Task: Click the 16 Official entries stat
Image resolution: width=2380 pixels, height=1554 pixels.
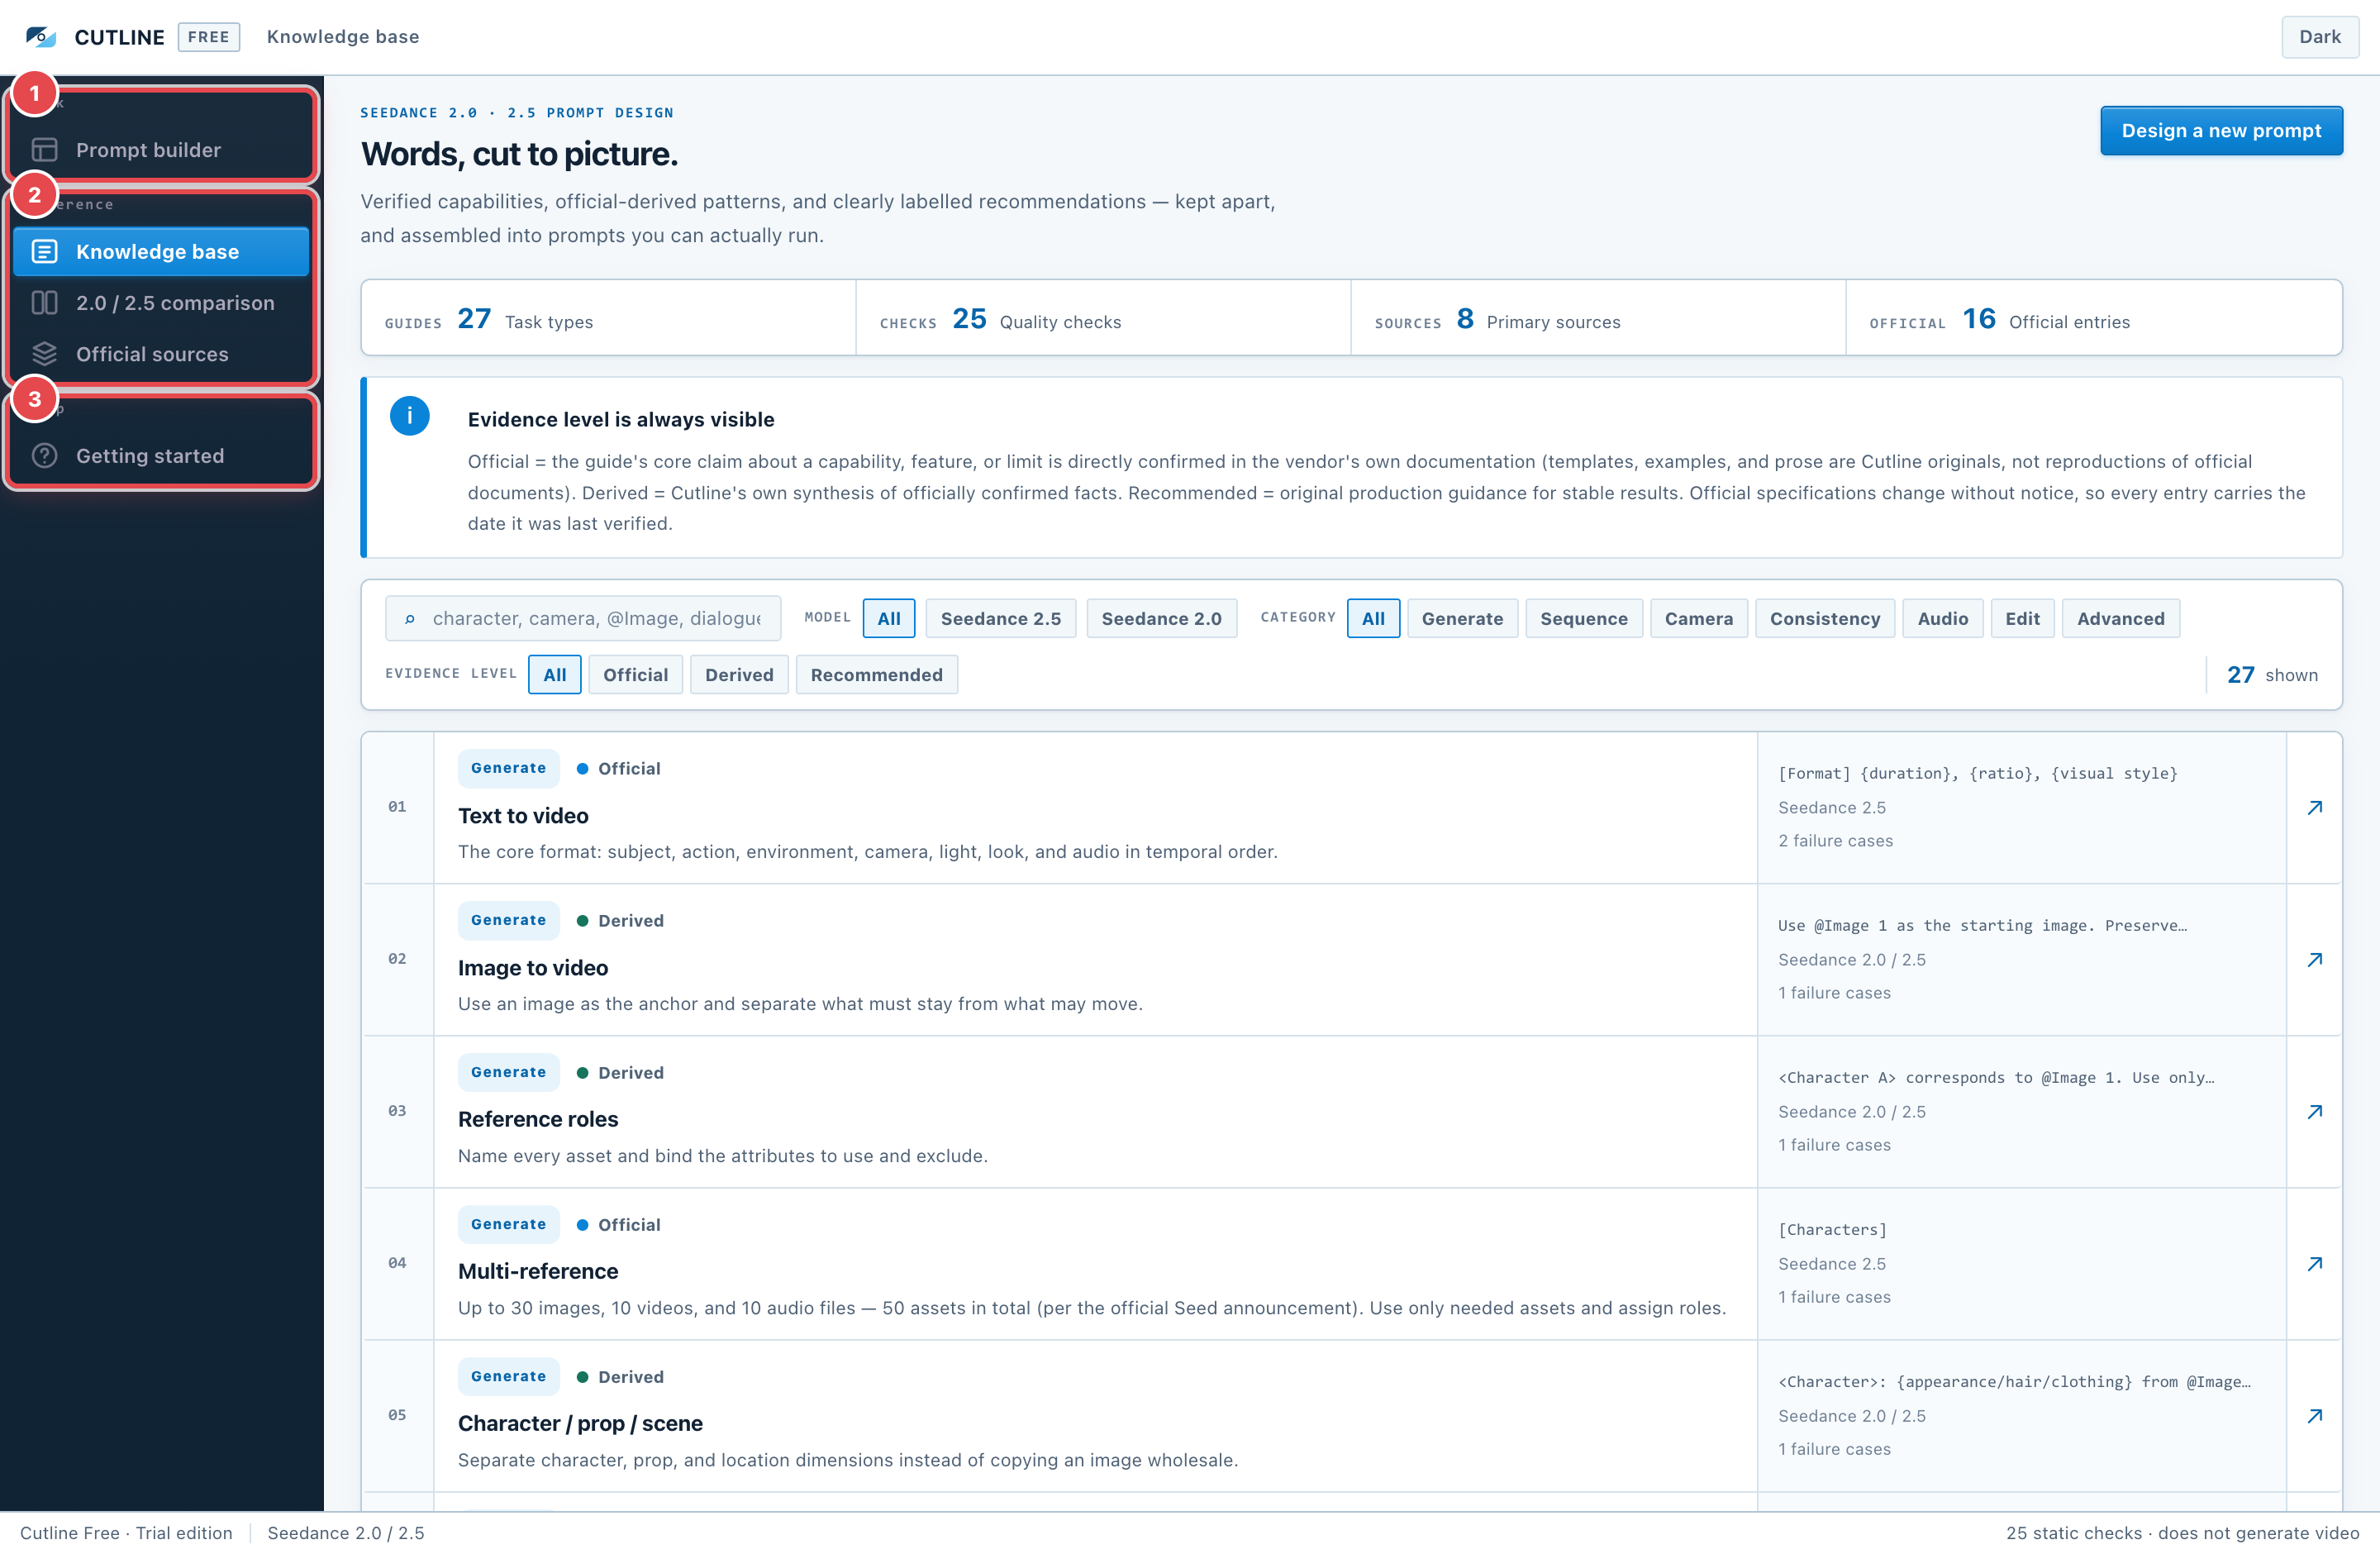Action: coord(2094,318)
